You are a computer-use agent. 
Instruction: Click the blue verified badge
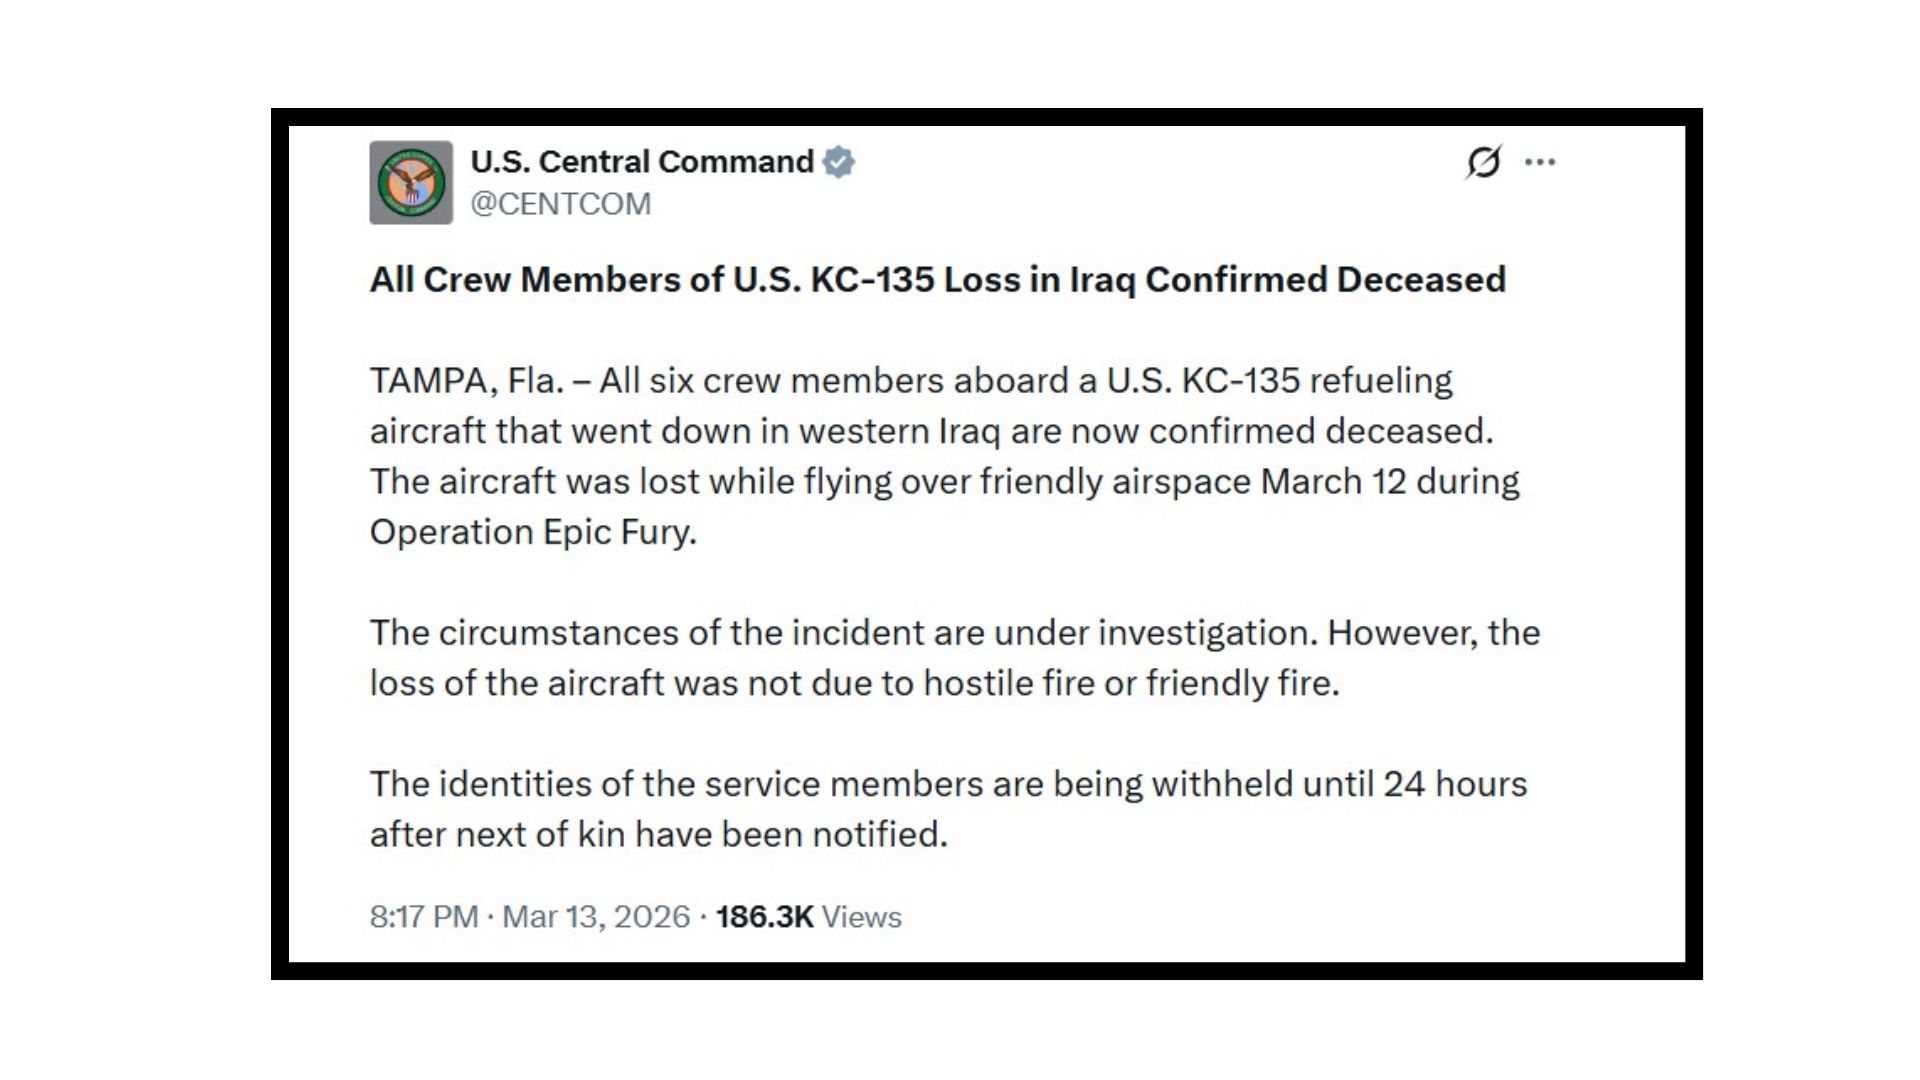838,162
